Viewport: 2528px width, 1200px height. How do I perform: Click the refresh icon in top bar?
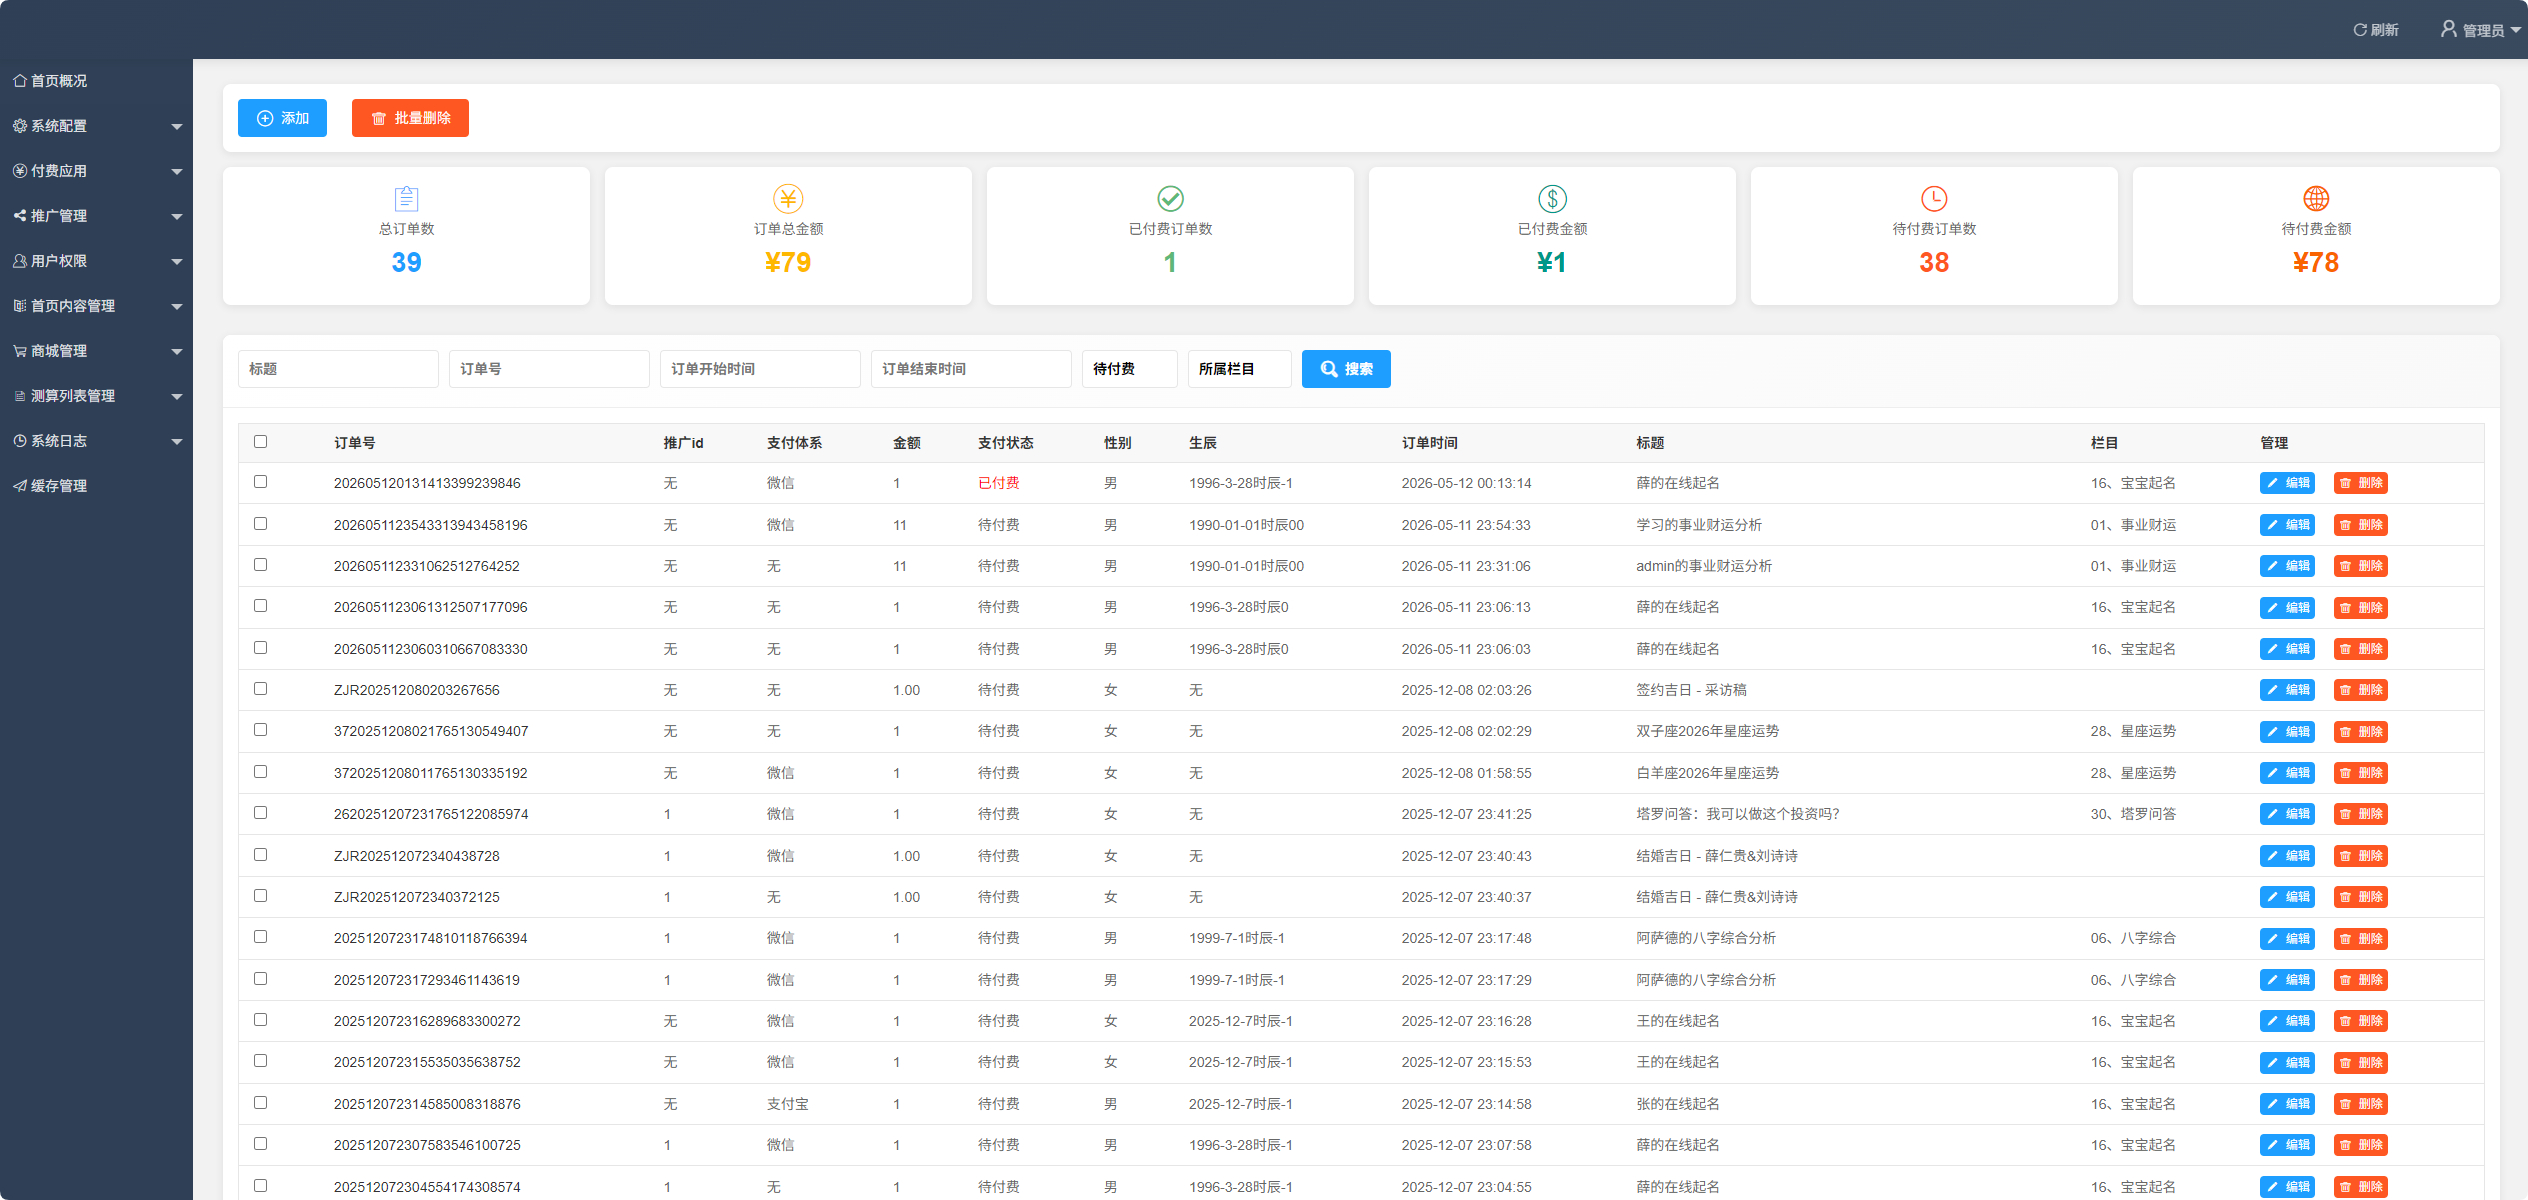(2359, 30)
